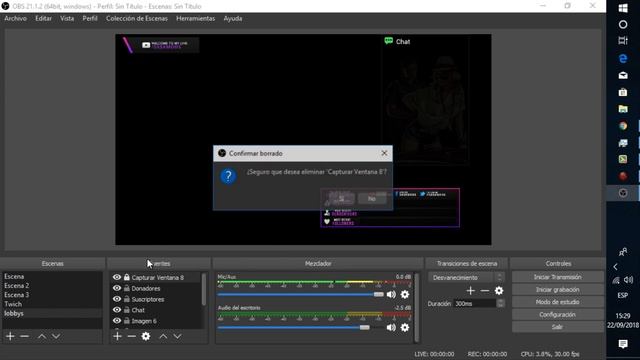Open the Editar menu
The image size is (640, 360).
(43, 18)
